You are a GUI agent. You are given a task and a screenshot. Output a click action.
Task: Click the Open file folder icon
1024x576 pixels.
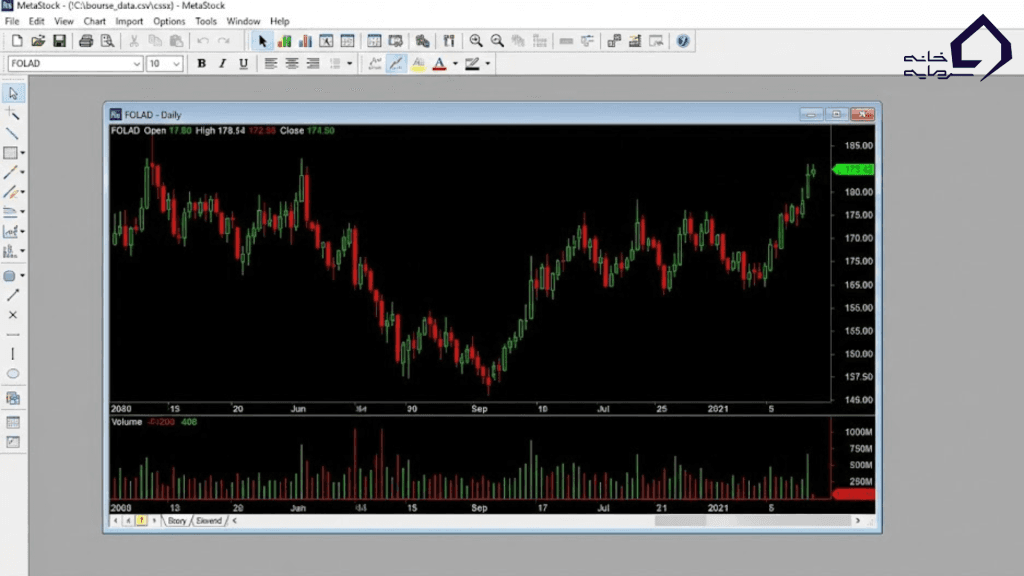[x=38, y=41]
